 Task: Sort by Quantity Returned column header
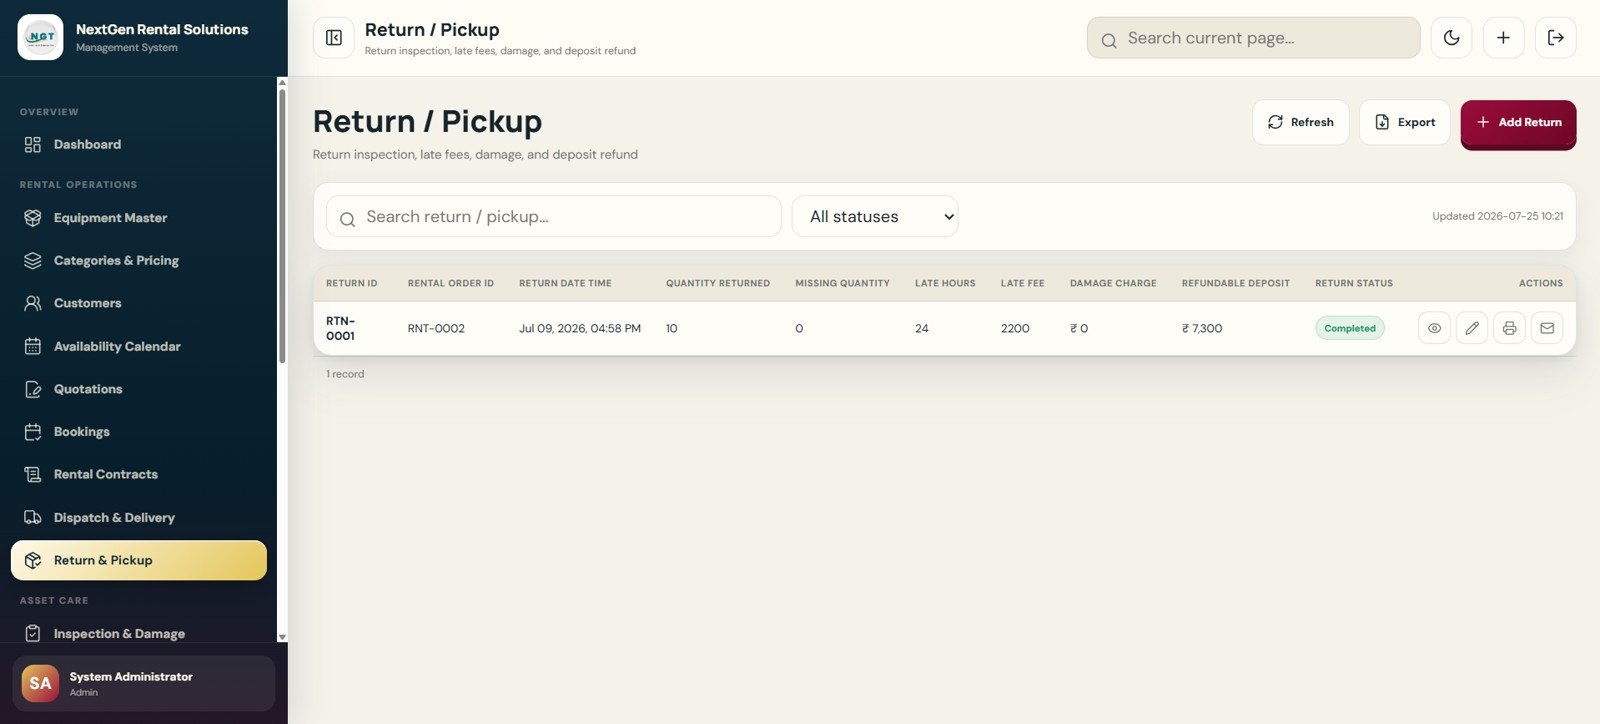(x=718, y=284)
